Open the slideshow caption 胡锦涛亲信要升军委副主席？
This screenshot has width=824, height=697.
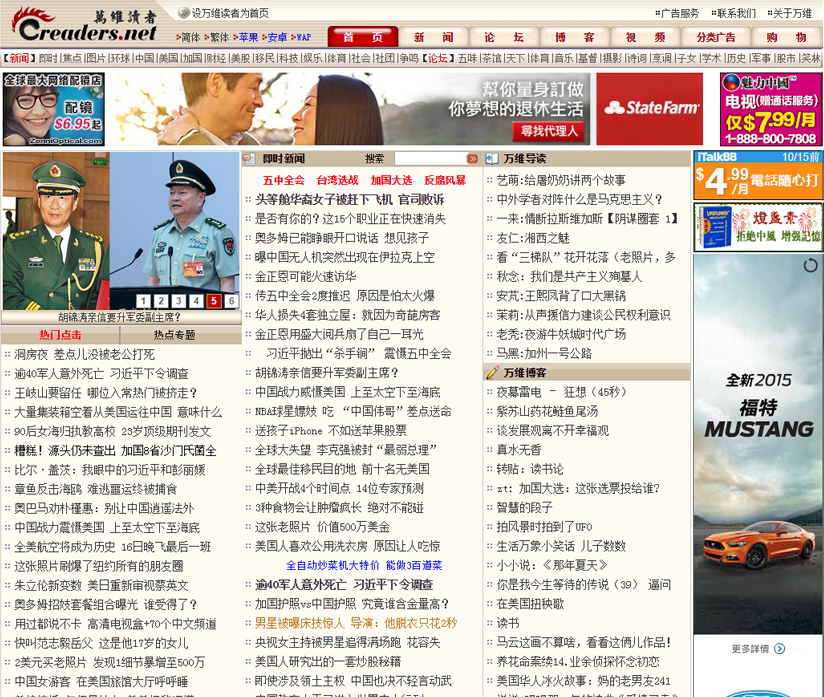pos(119,317)
